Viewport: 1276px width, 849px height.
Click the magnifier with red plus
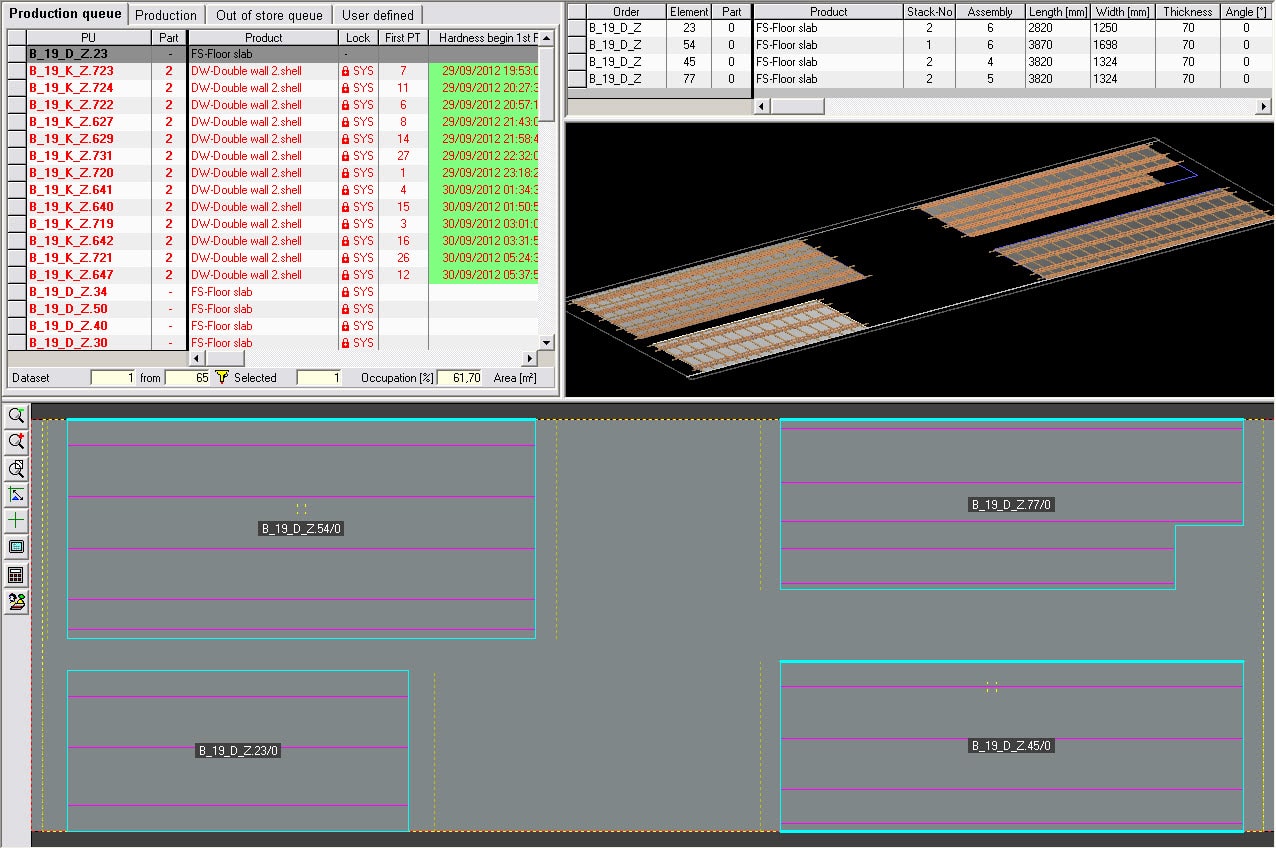click(x=16, y=442)
